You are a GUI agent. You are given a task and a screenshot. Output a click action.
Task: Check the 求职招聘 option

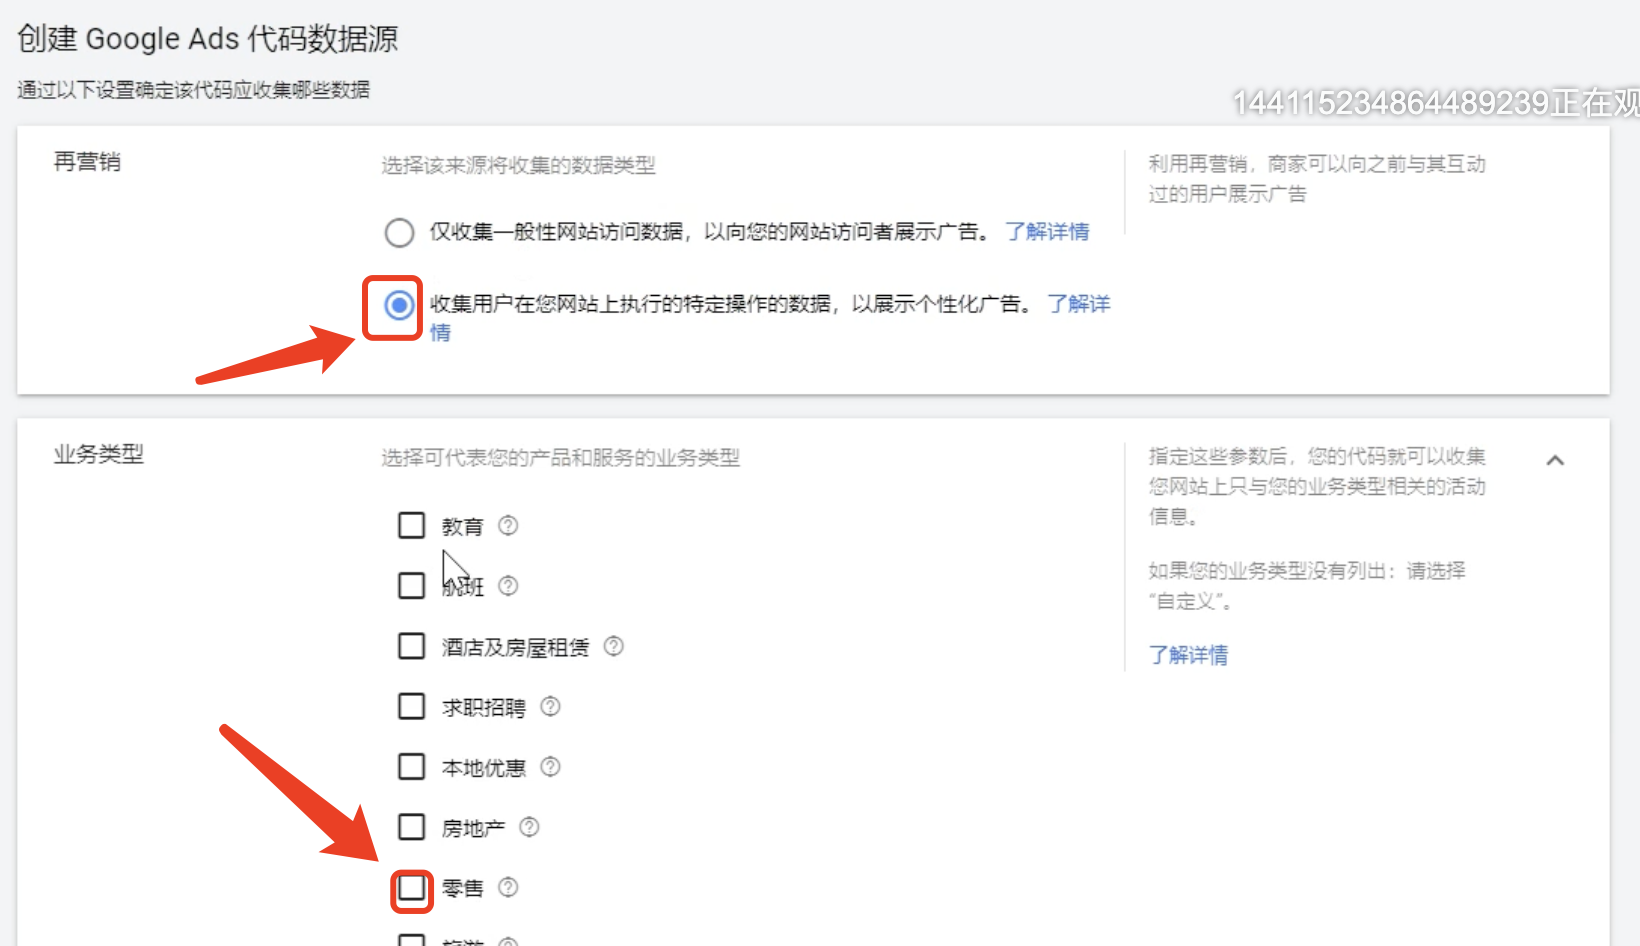click(x=411, y=706)
